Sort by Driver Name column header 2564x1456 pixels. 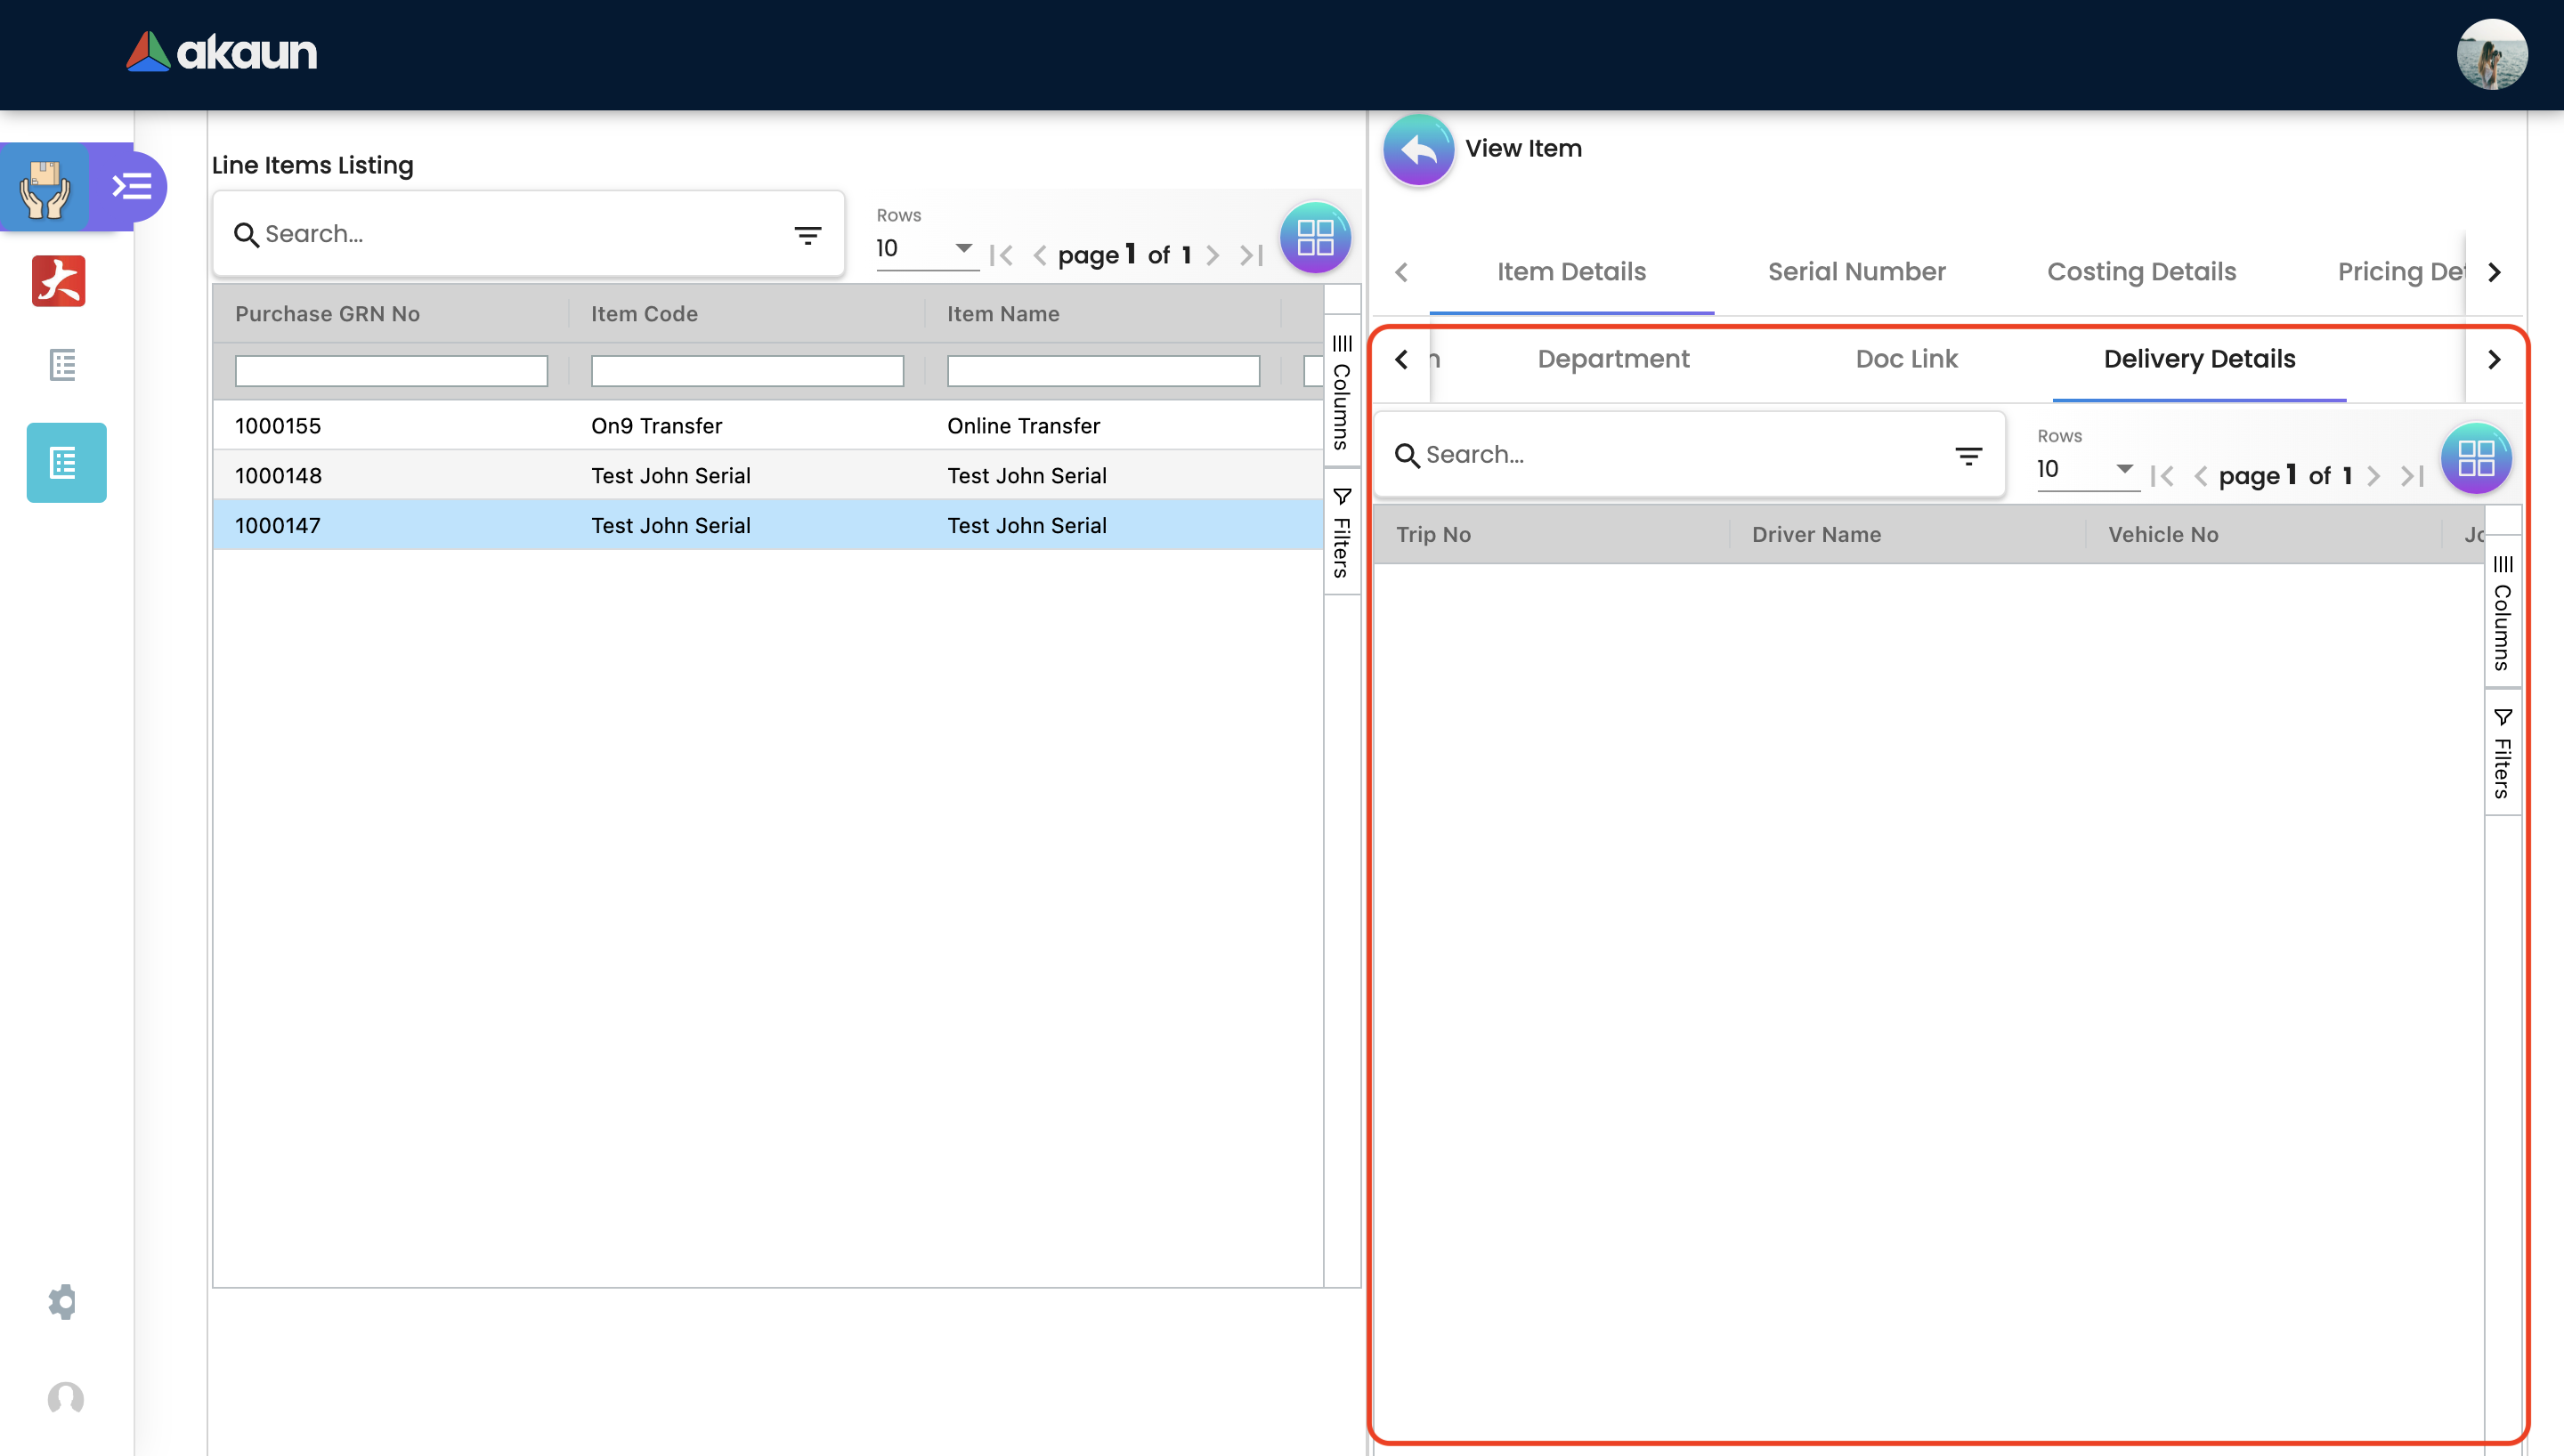pyautogui.click(x=1816, y=535)
